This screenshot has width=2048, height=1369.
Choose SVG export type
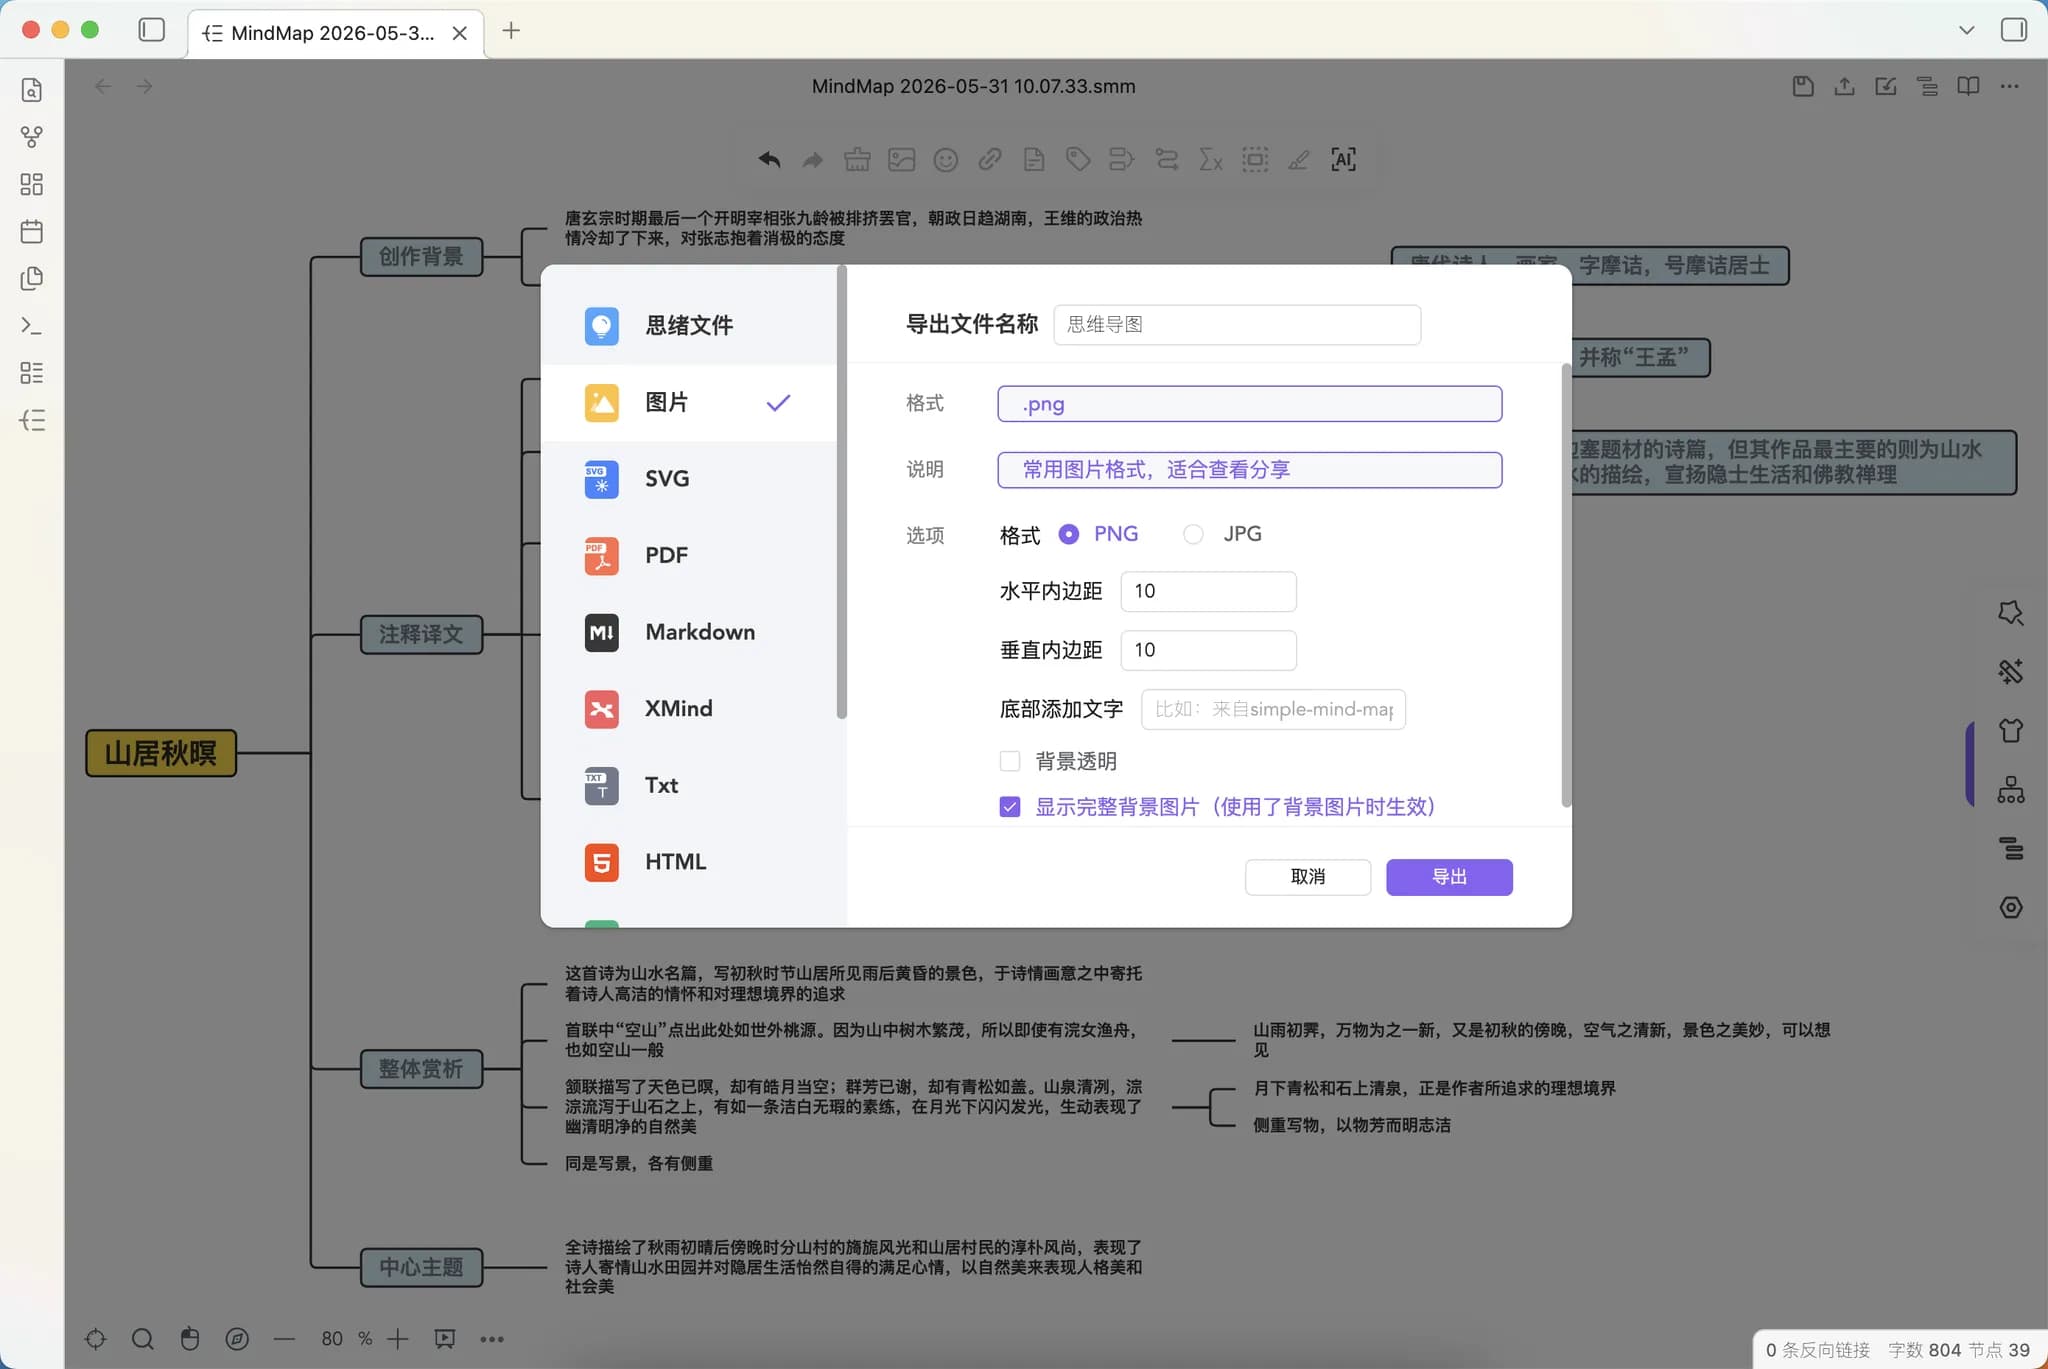pyautogui.click(x=690, y=479)
